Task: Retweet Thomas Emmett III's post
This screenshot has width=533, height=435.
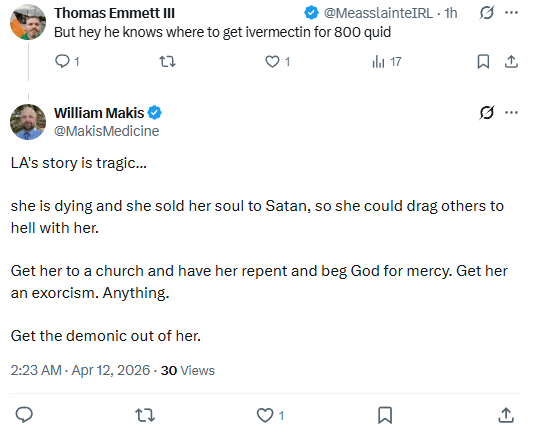Action: coord(168,62)
